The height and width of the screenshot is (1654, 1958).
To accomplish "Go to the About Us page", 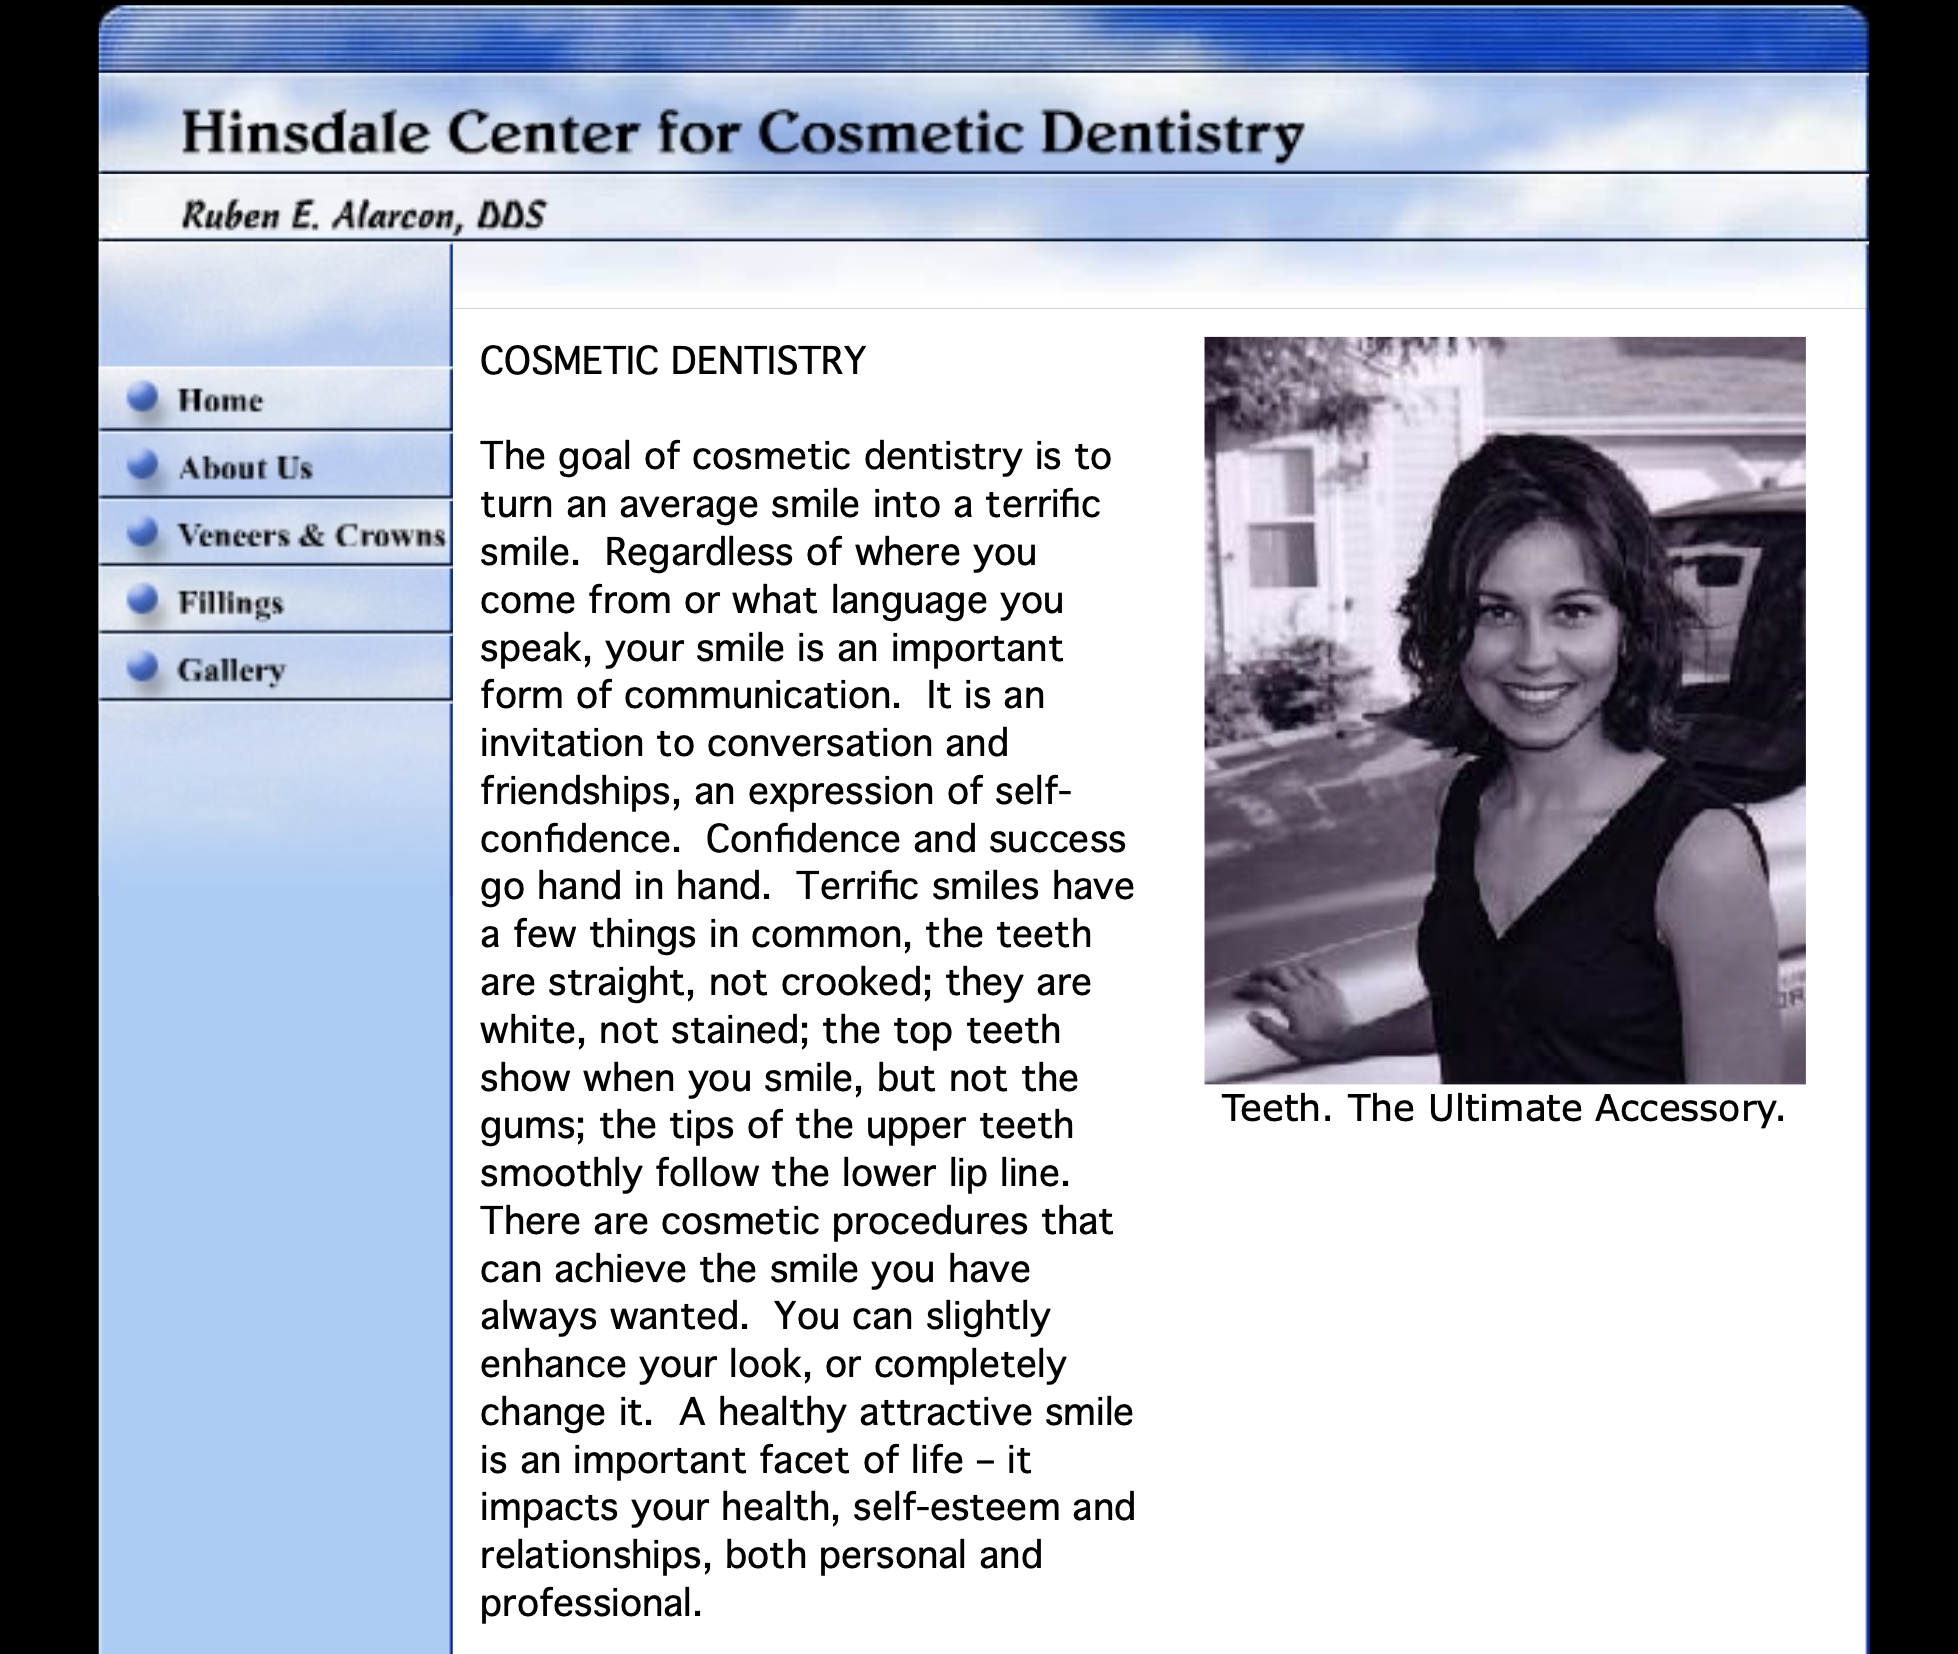I will click(245, 468).
